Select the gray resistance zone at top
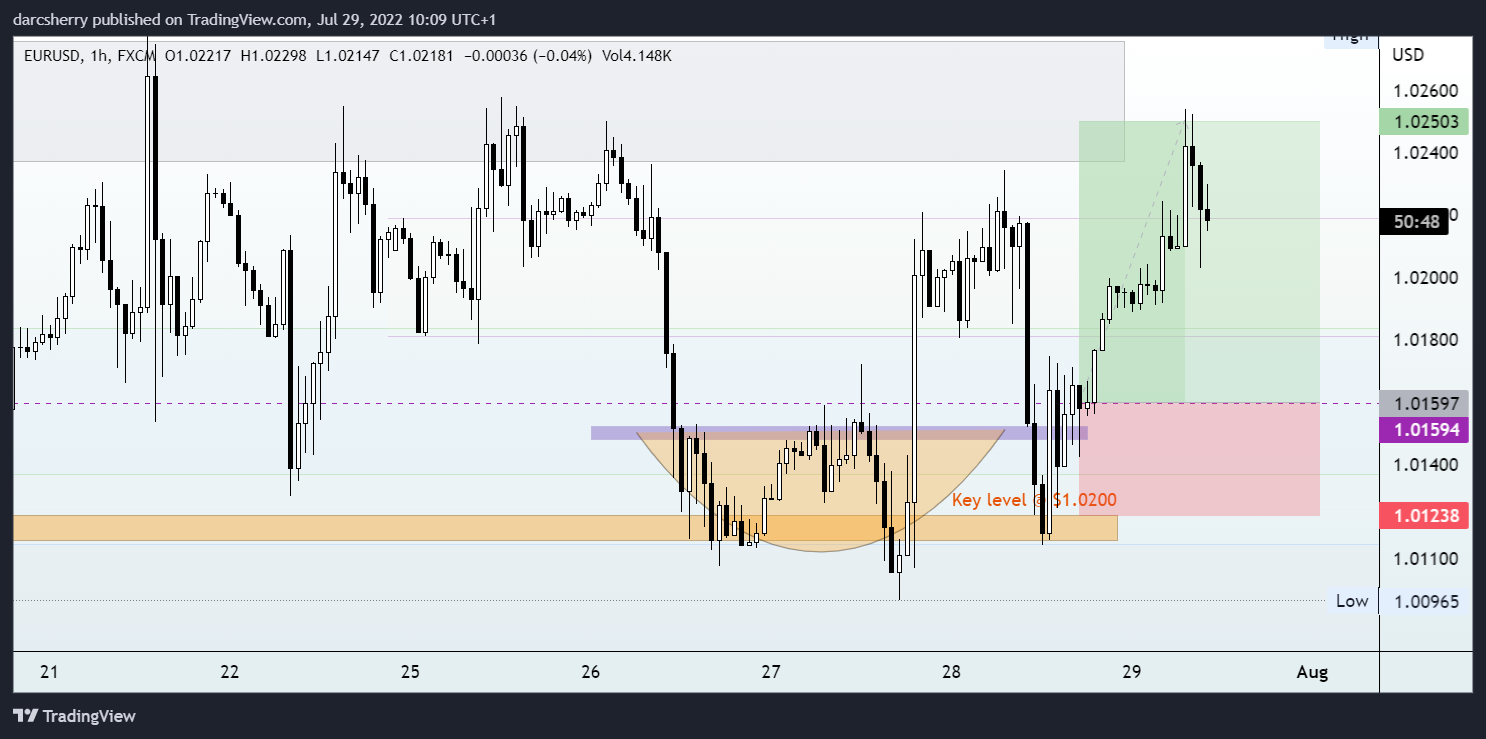The height and width of the screenshot is (739, 1486). click(568, 101)
